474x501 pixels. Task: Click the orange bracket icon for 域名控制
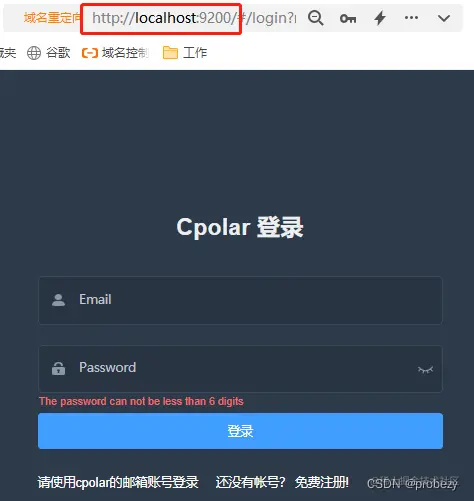click(90, 53)
